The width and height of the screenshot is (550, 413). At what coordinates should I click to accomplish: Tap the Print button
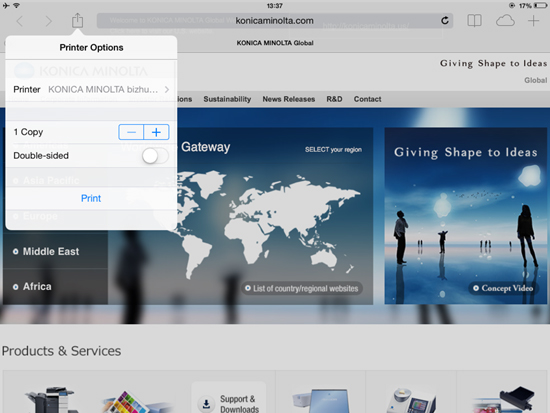coord(91,198)
